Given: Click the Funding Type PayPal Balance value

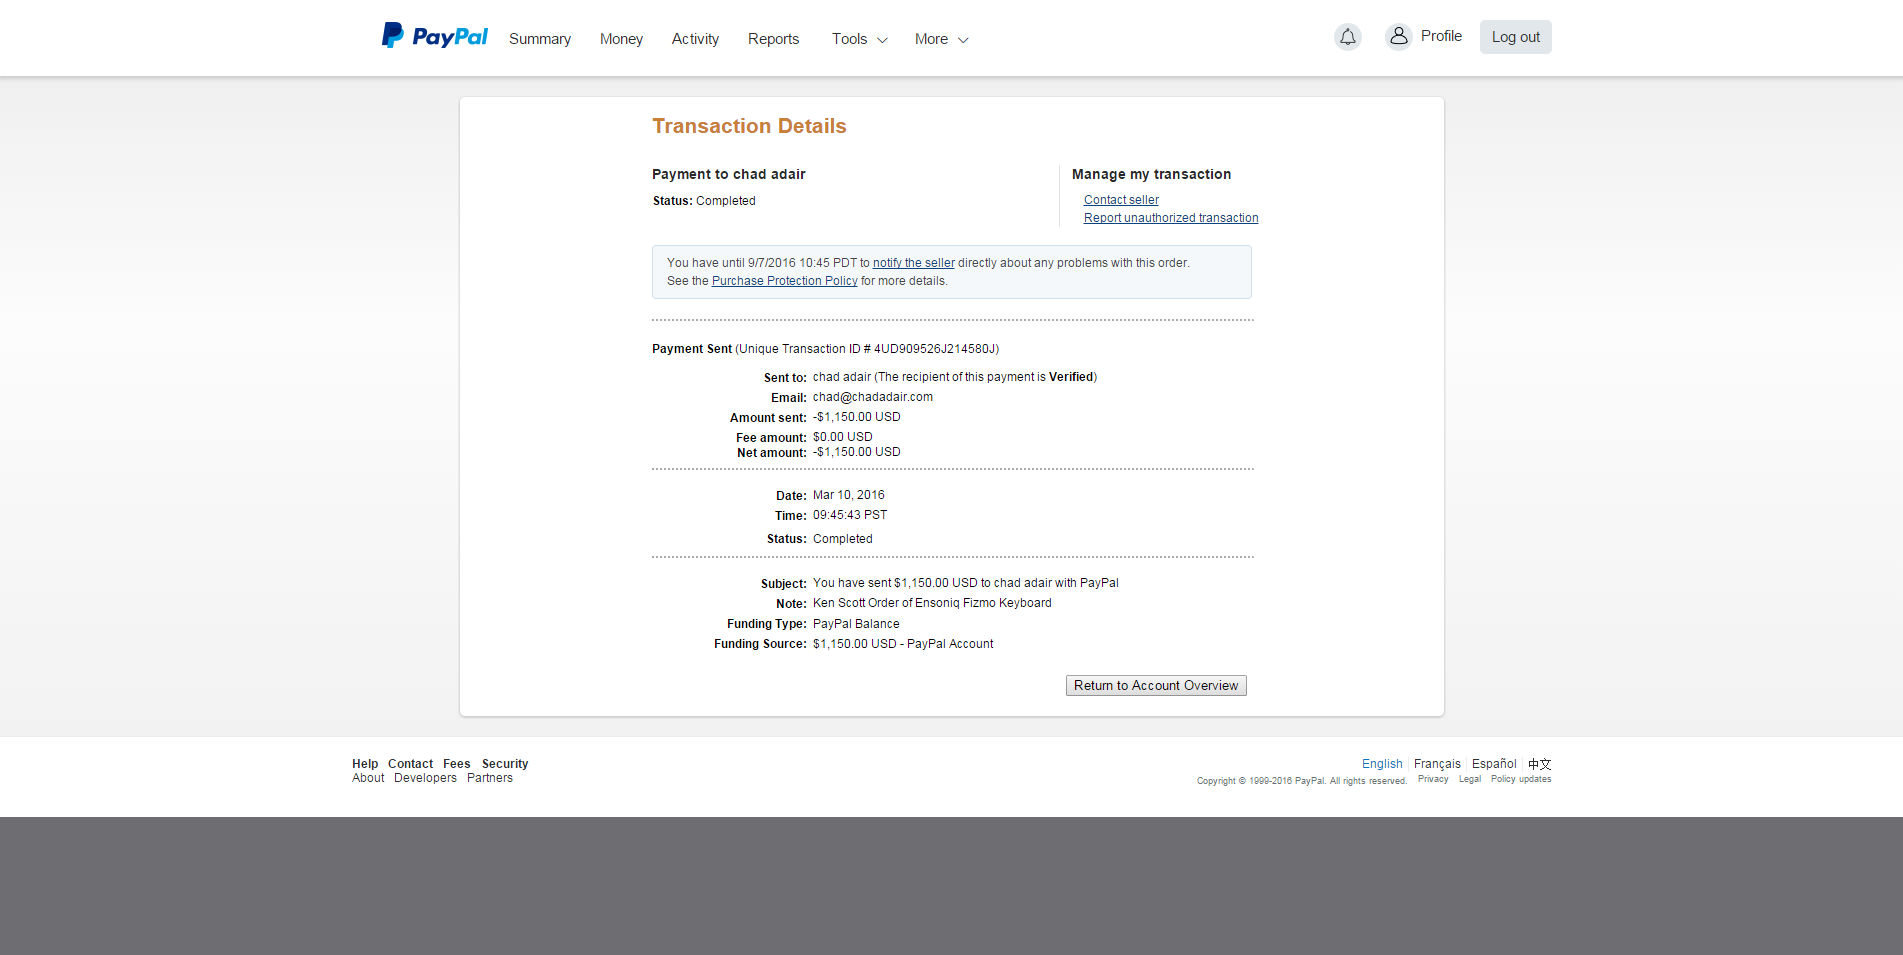Looking at the screenshot, I should click(856, 624).
